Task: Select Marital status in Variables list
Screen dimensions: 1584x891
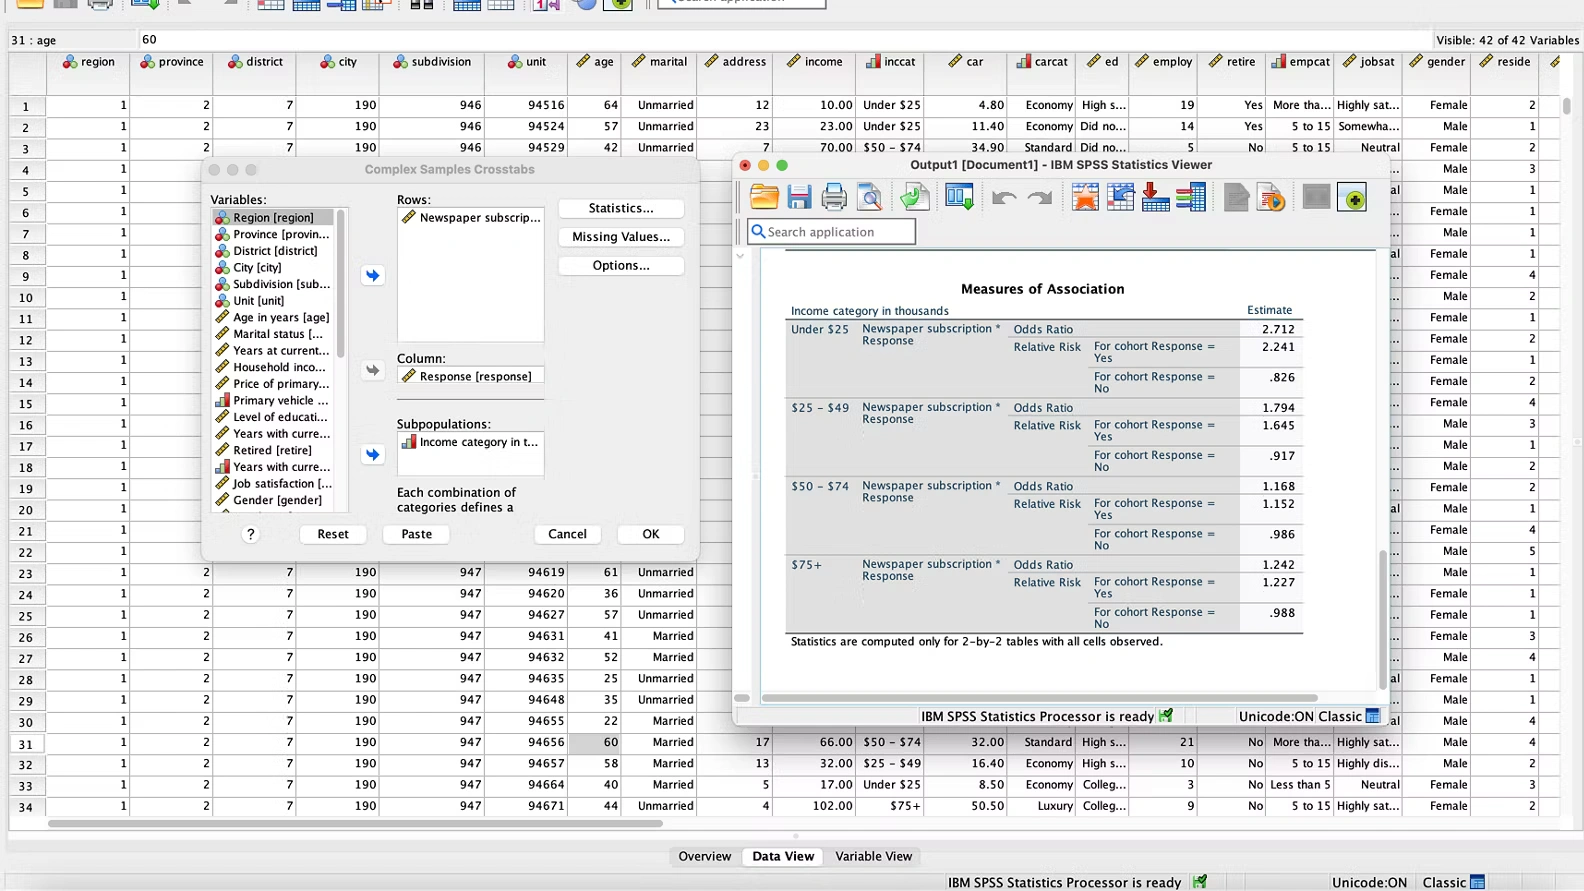Action: pyautogui.click(x=277, y=334)
